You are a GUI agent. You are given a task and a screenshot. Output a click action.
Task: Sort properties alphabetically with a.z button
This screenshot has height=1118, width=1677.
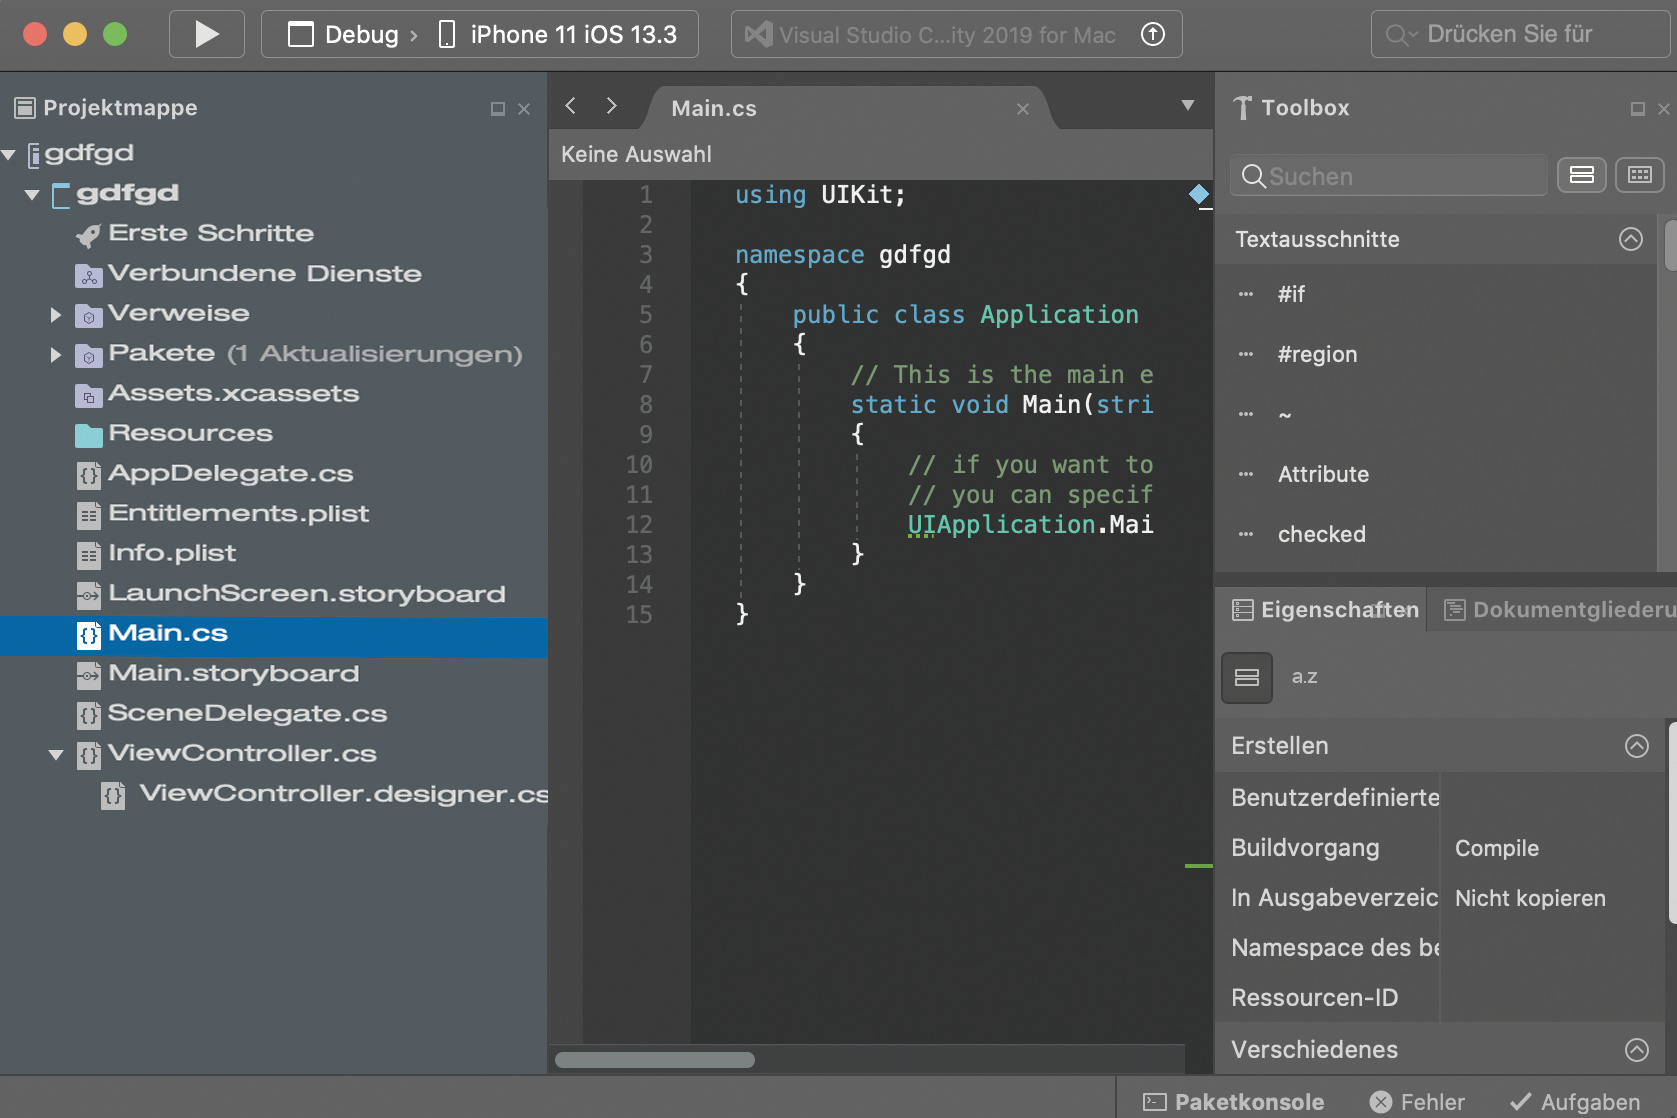(1304, 677)
